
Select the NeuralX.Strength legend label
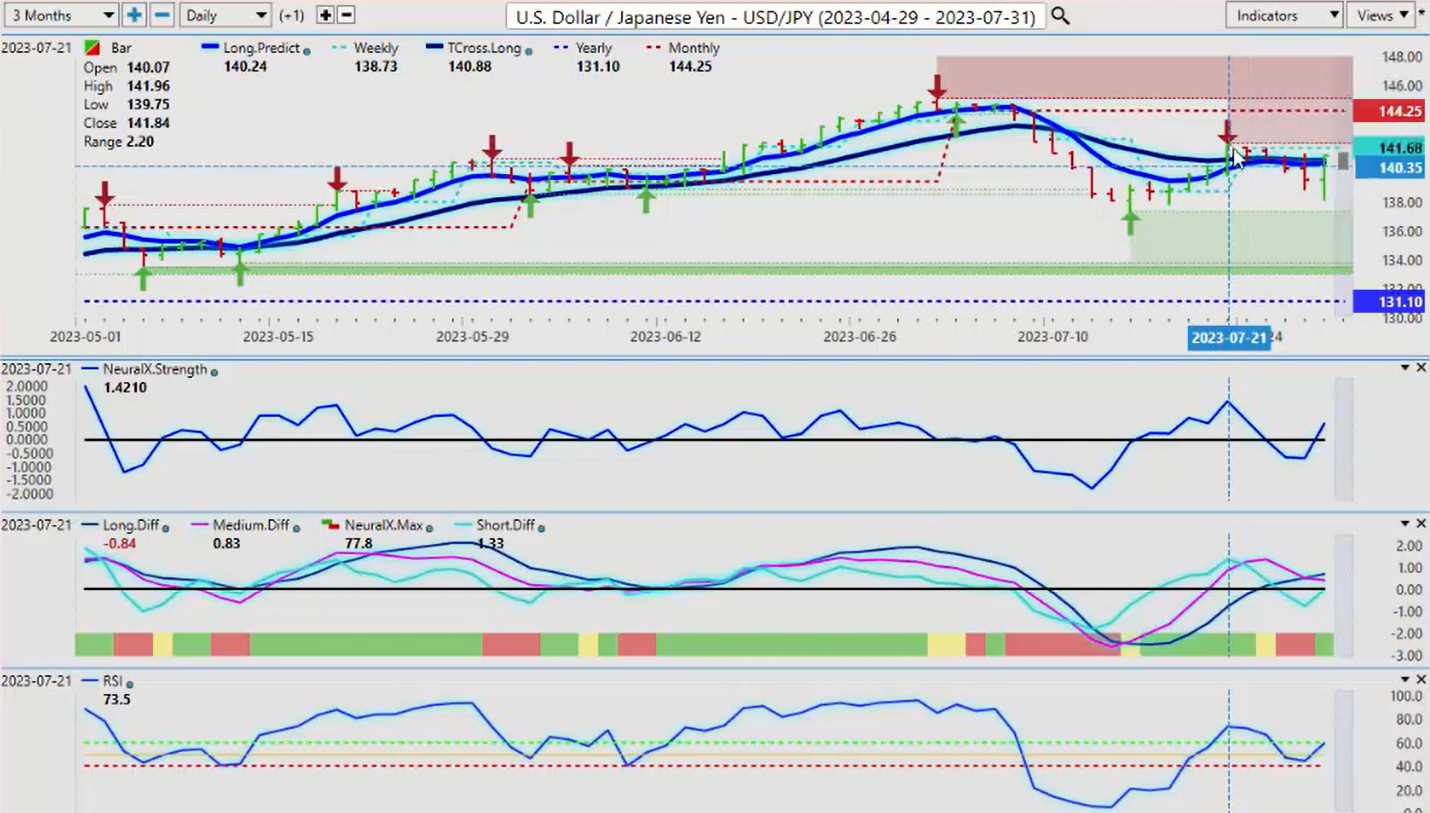(x=155, y=370)
